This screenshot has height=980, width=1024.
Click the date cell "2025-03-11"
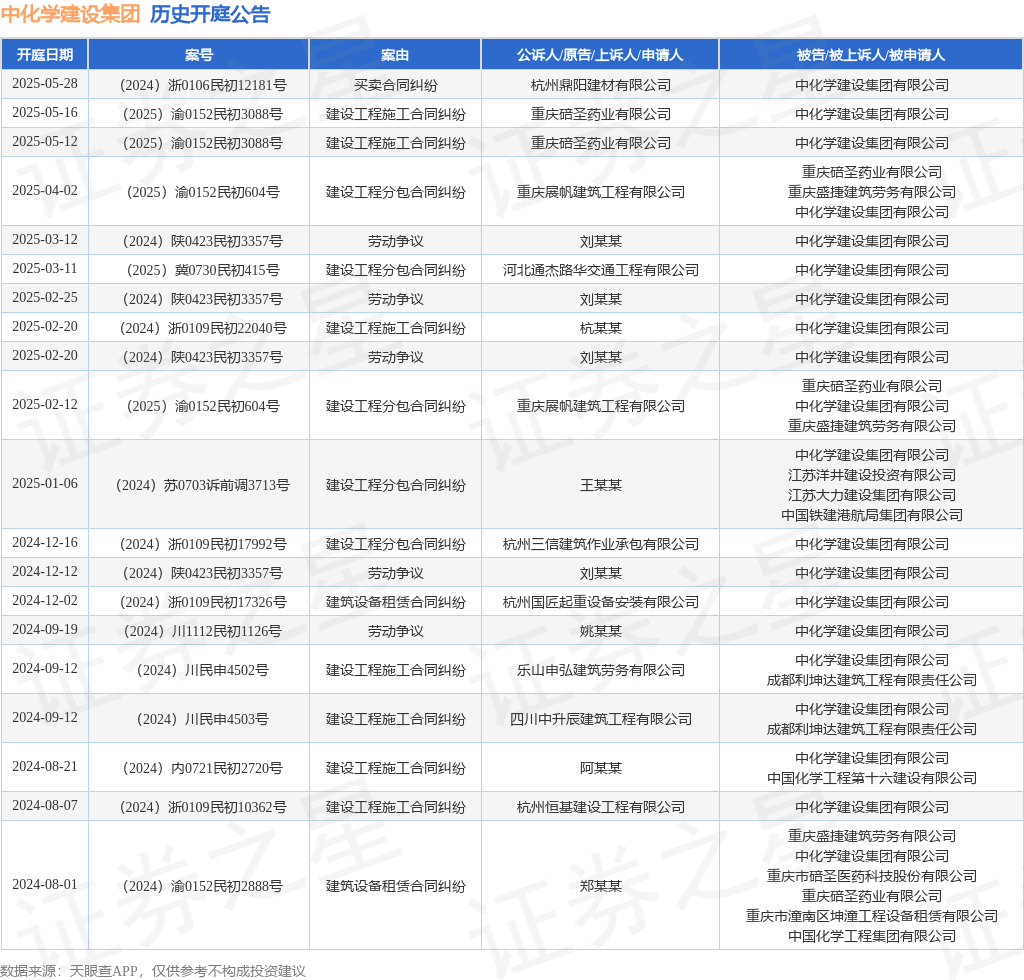point(44,268)
